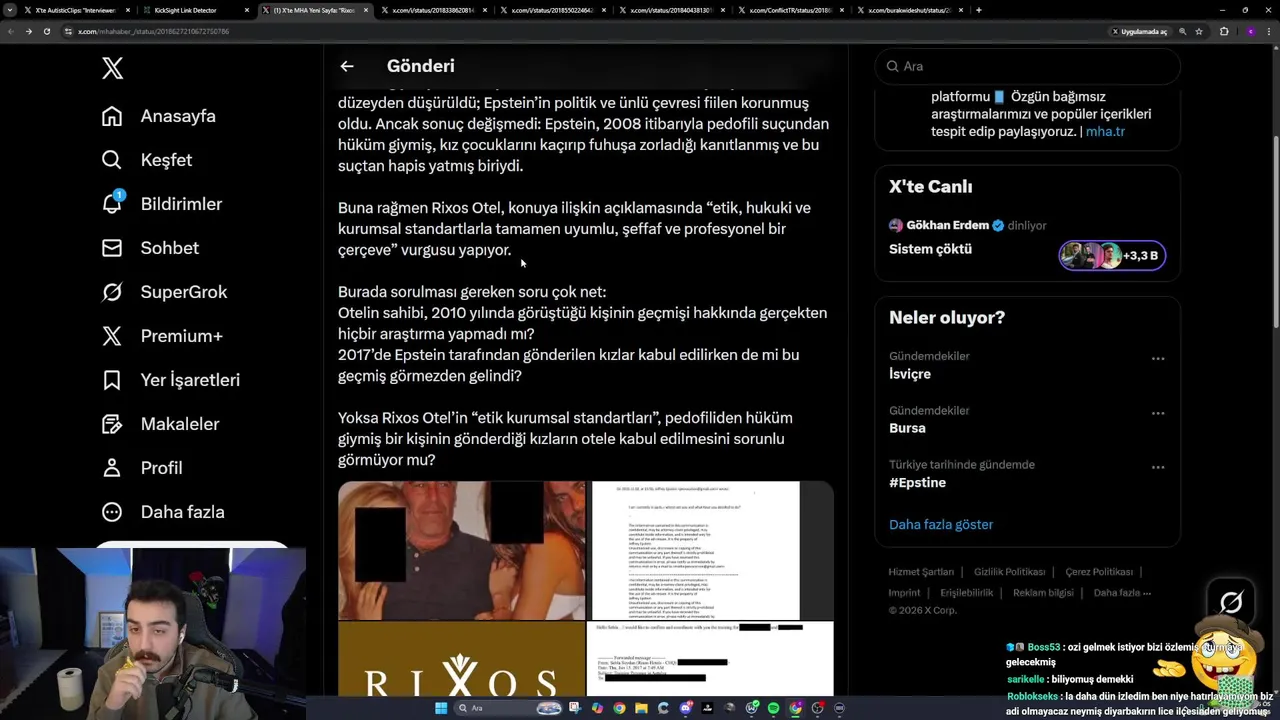This screenshot has width=1280, height=720.
Task: Open the email document image
Action: click(x=711, y=551)
